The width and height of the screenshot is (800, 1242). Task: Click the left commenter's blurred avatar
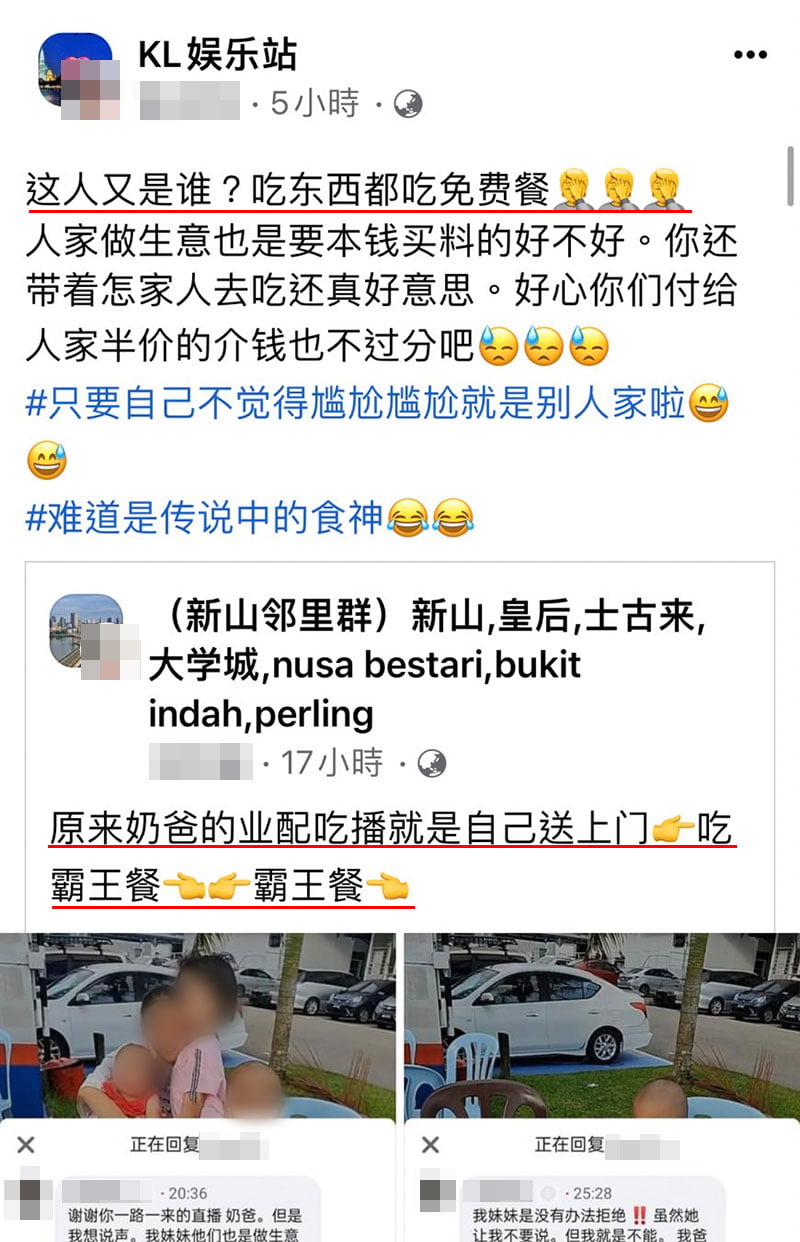28,1200
